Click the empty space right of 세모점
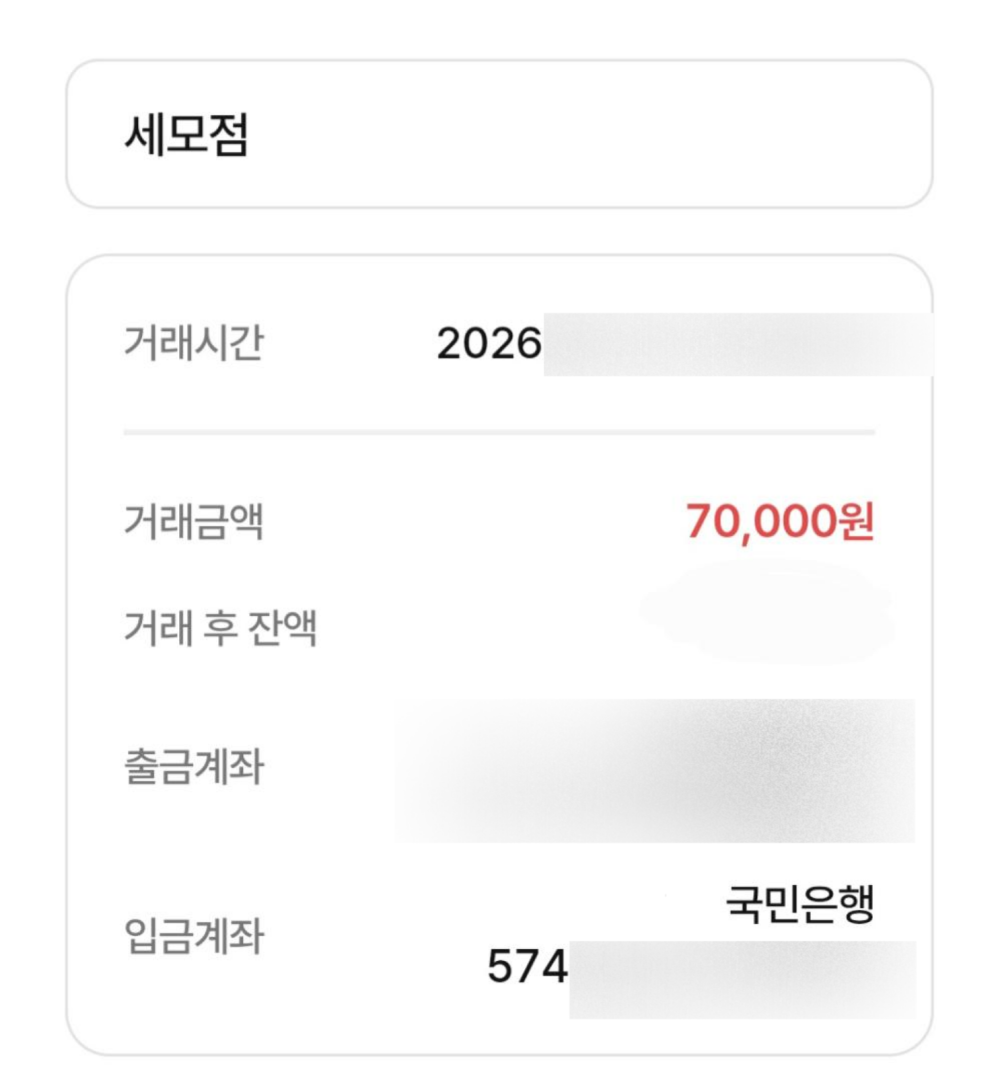 [x=600, y=135]
